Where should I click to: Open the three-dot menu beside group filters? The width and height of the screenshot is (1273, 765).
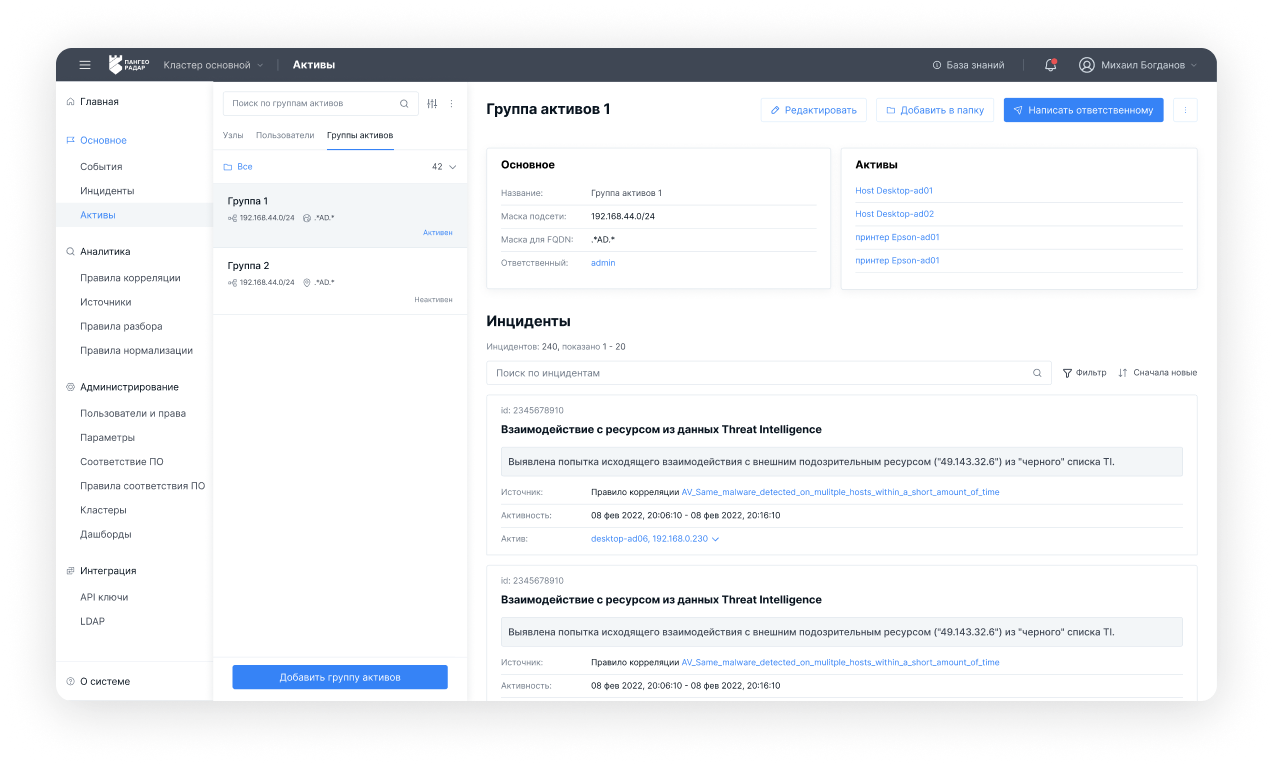(x=451, y=103)
